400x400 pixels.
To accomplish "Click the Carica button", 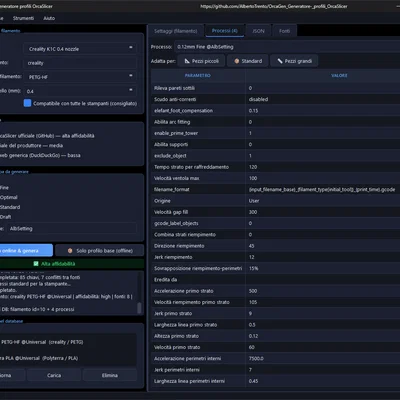I will click(x=54, y=375).
